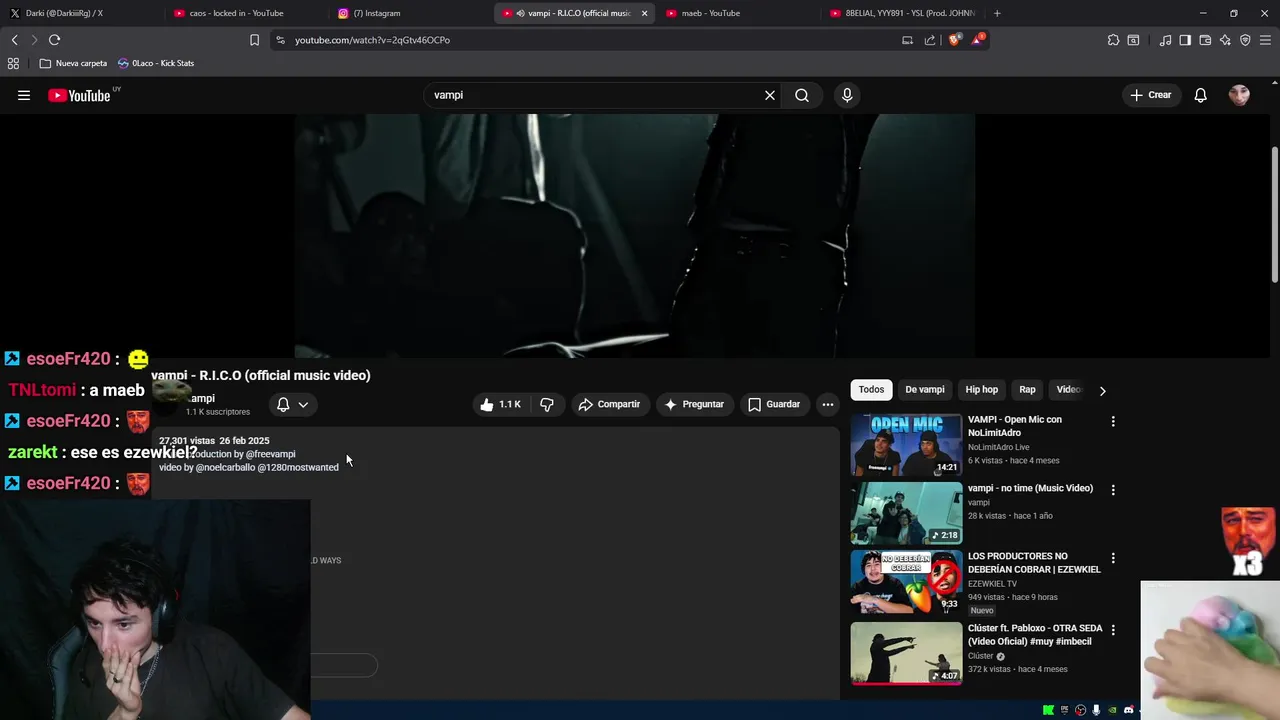Close the vampi R.I.C.O browser tab
The height and width of the screenshot is (720, 1280).
coord(644,13)
